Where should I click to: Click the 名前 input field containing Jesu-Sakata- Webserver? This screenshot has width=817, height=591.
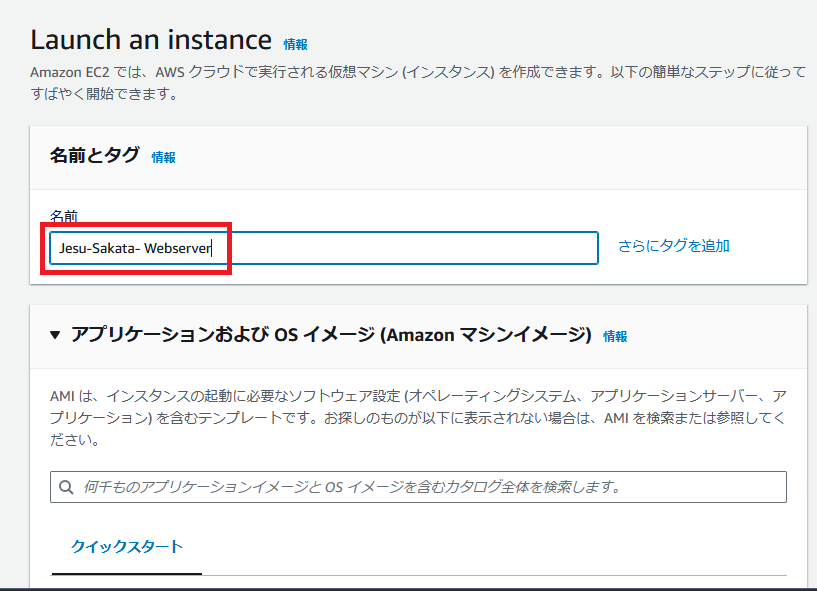pyautogui.click(x=324, y=248)
